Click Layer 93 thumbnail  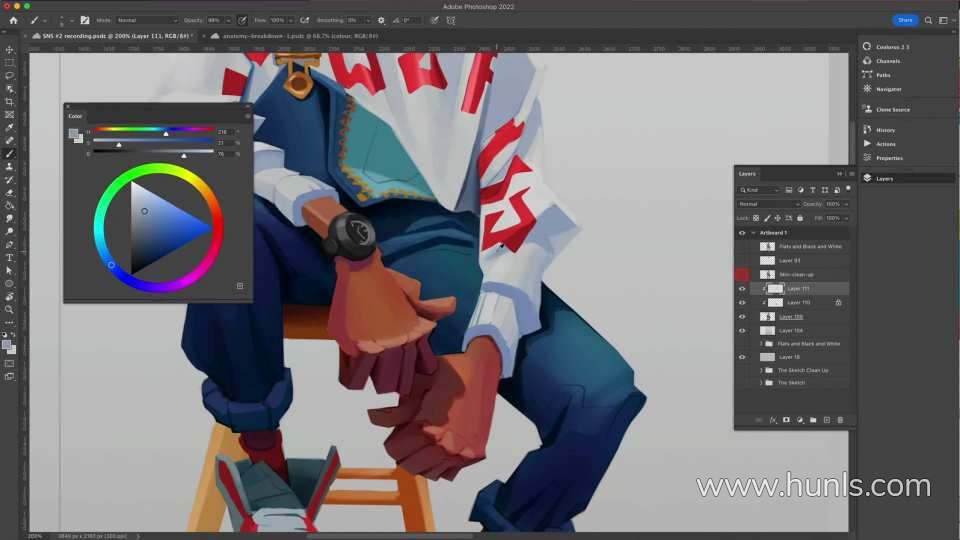click(x=767, y=260)
